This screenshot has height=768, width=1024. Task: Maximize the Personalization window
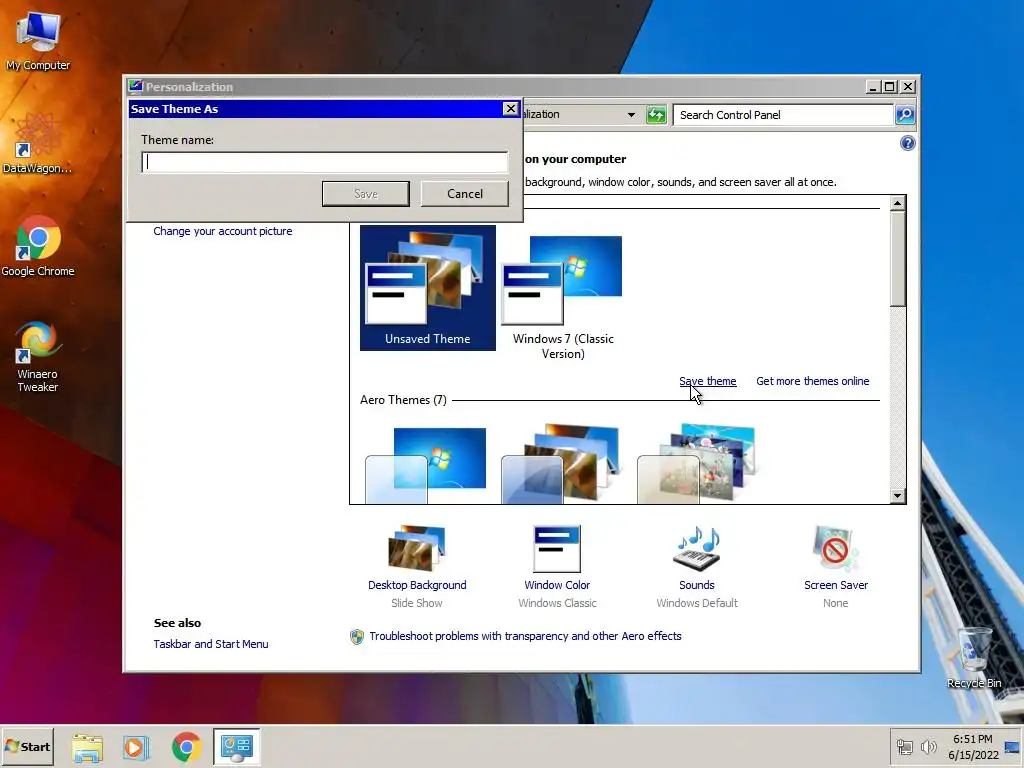click(889, 87)
